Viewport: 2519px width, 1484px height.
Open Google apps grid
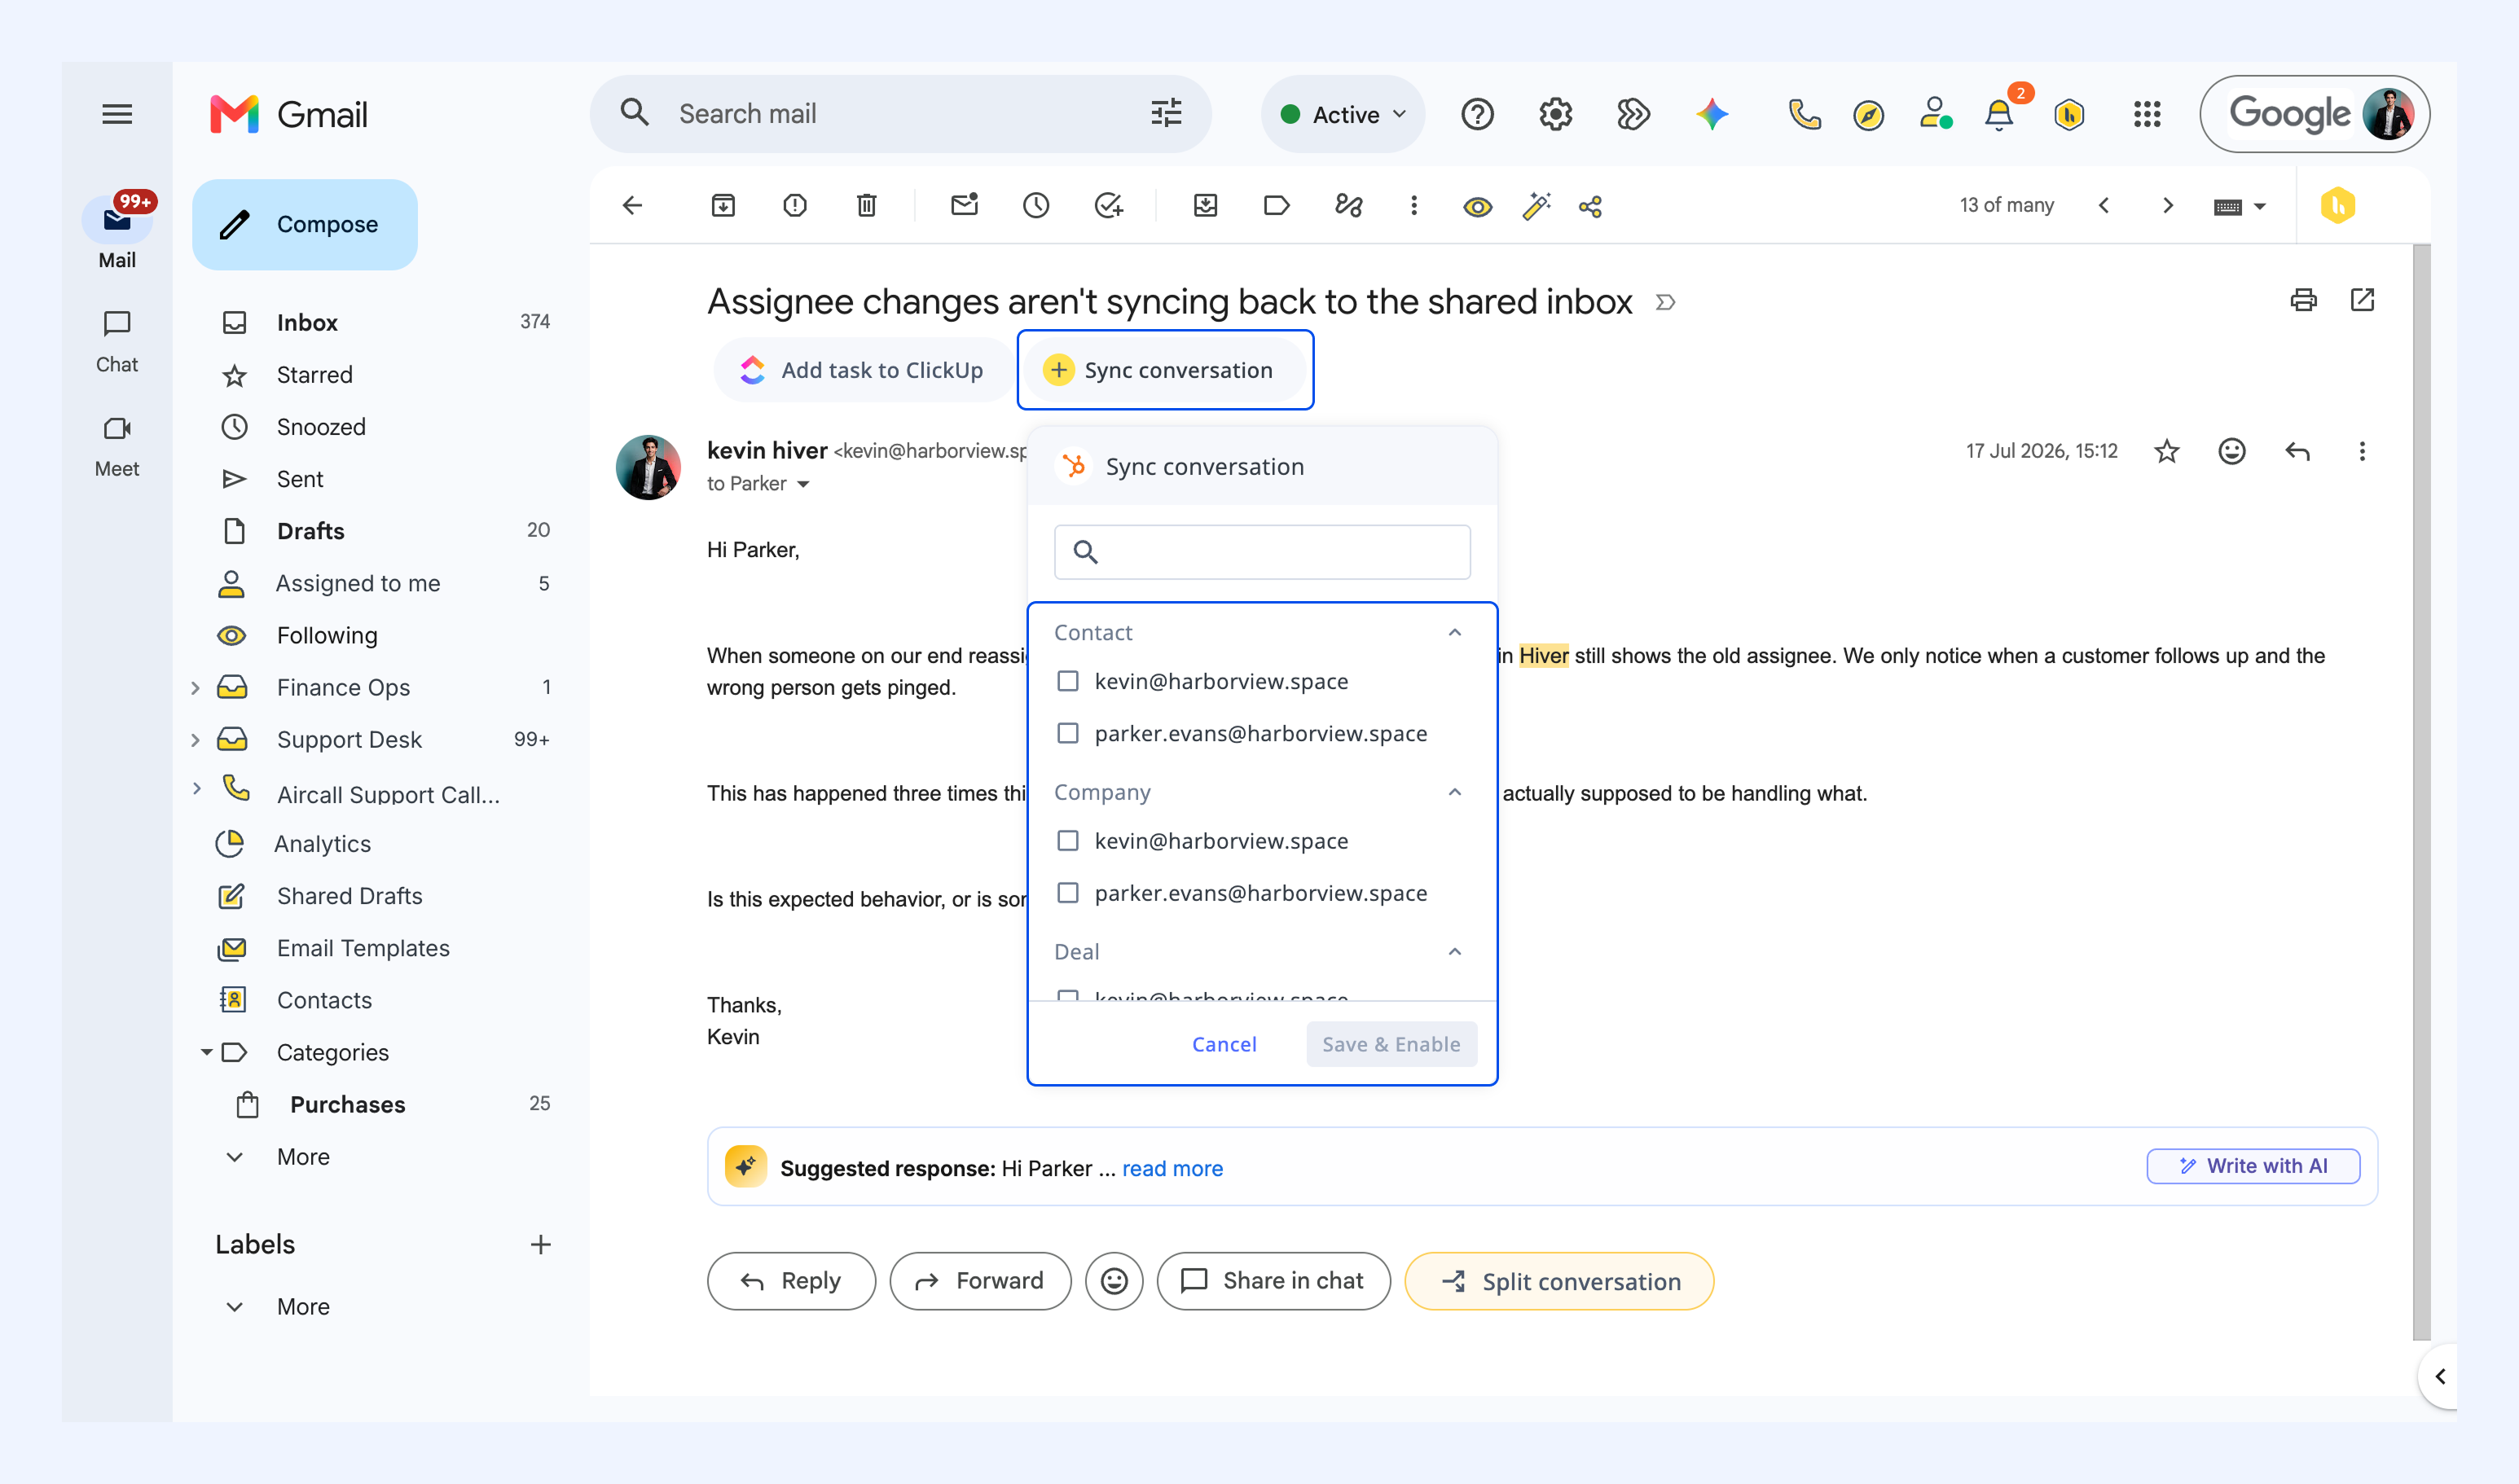[2147, 114]
